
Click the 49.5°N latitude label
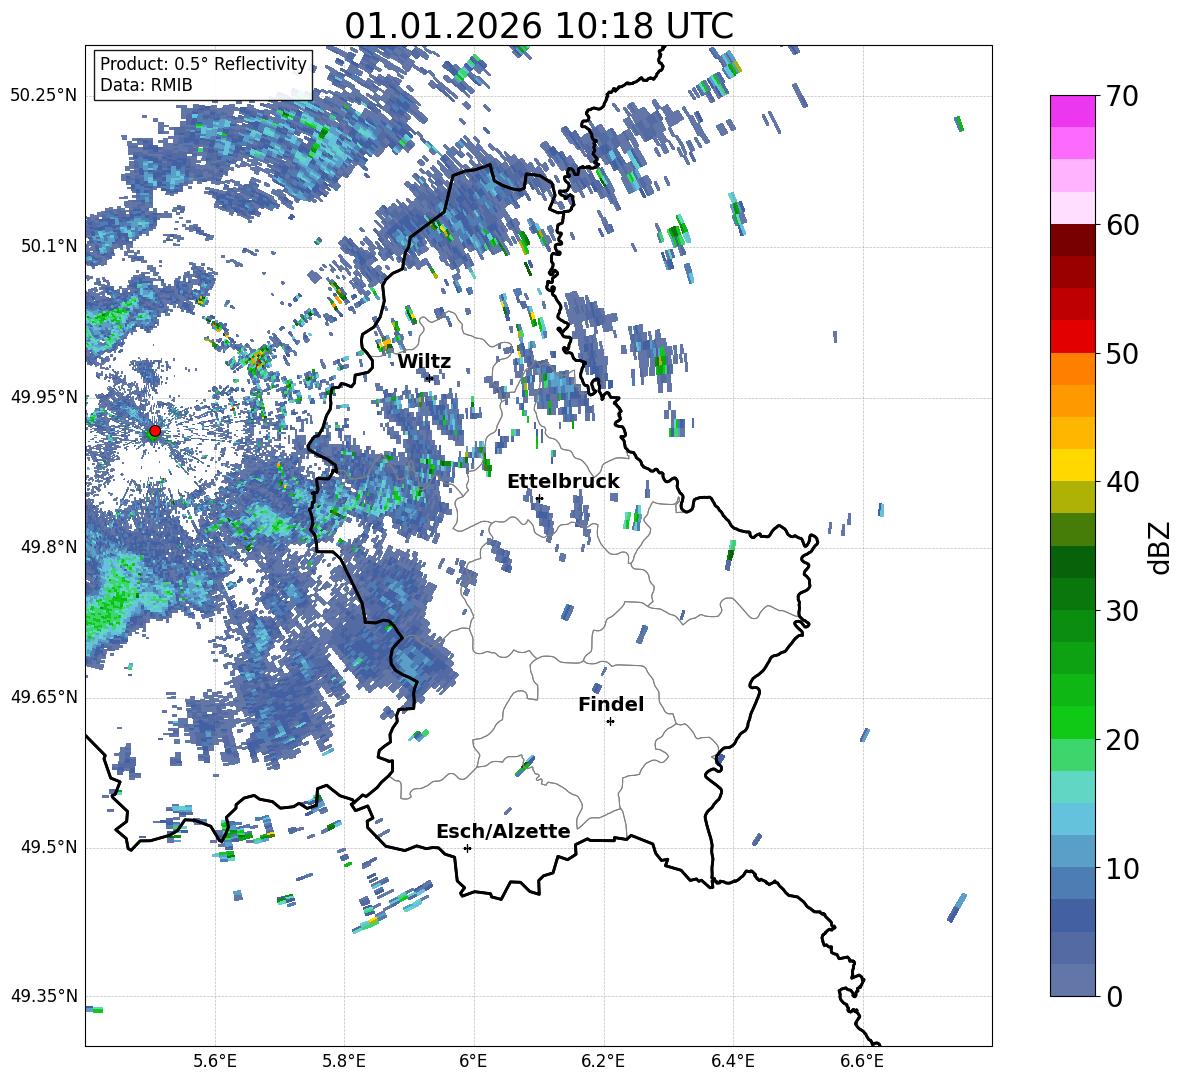50,847
